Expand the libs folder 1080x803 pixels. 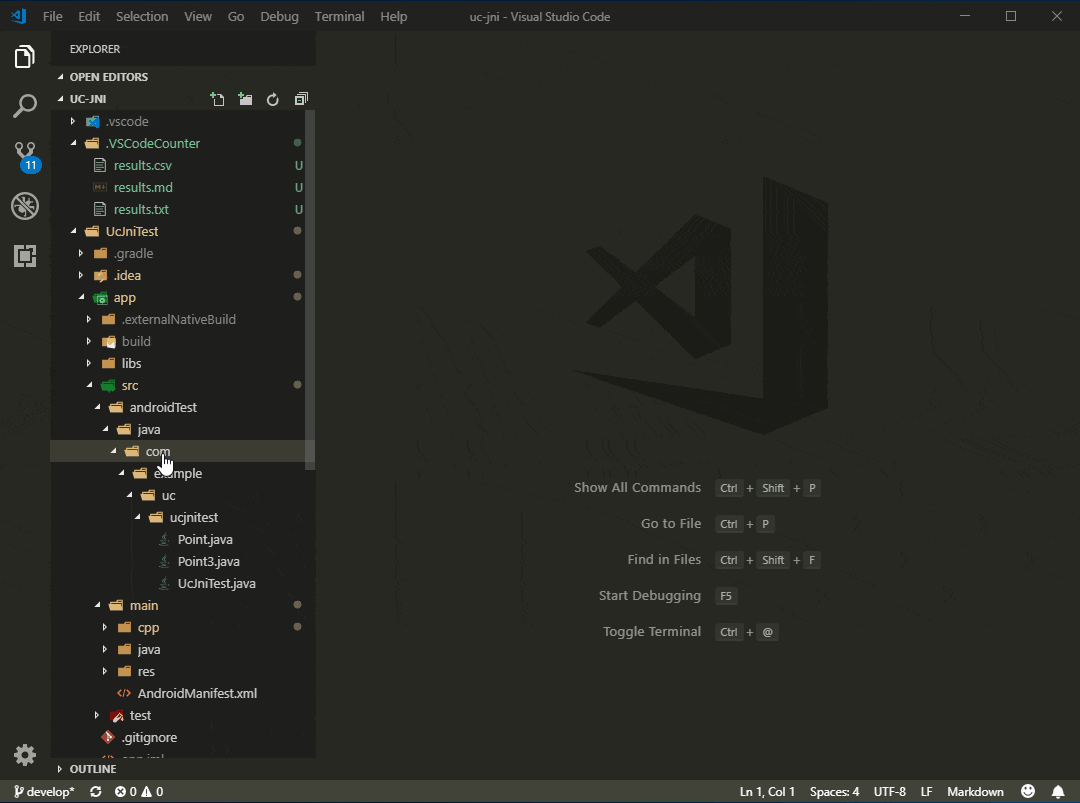click(x=183, y=364)
